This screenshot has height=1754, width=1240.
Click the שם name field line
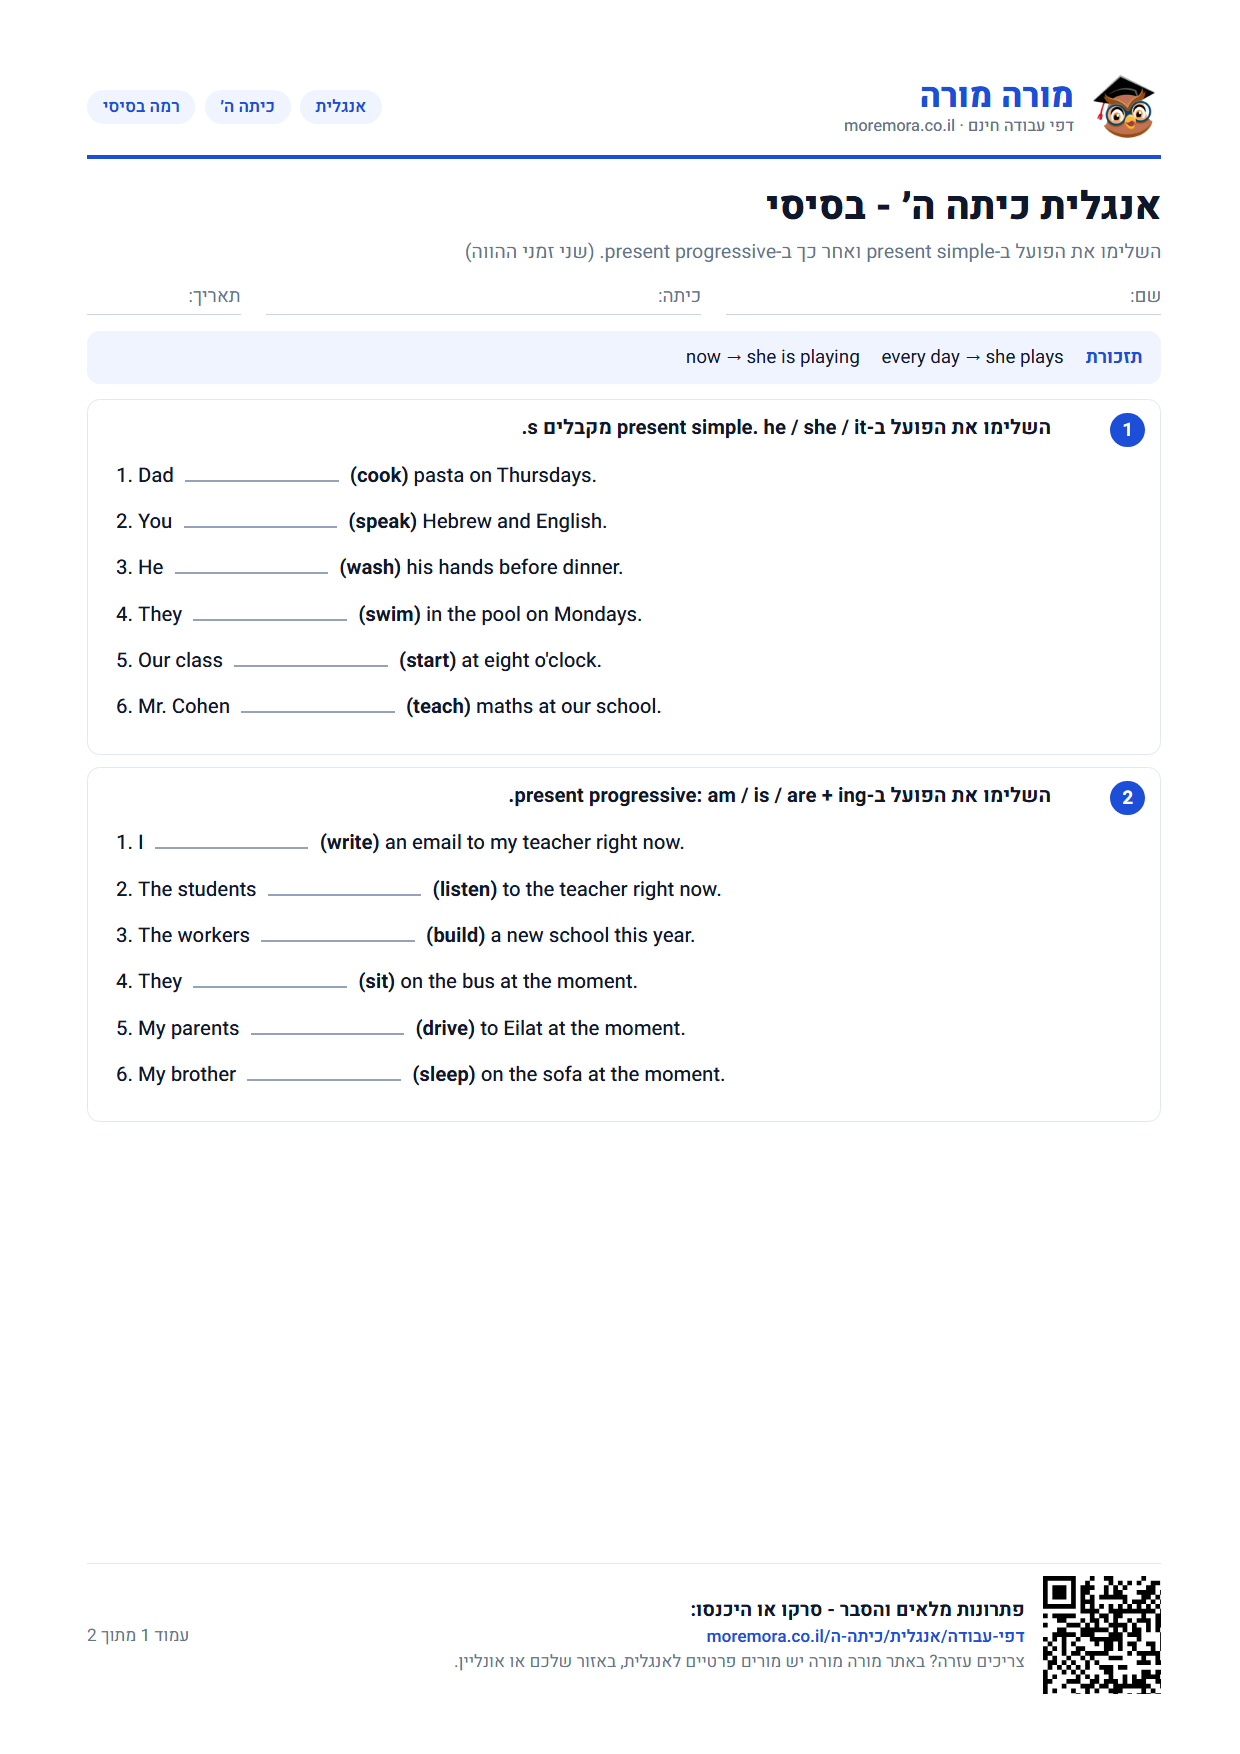(x=943, y=298)
